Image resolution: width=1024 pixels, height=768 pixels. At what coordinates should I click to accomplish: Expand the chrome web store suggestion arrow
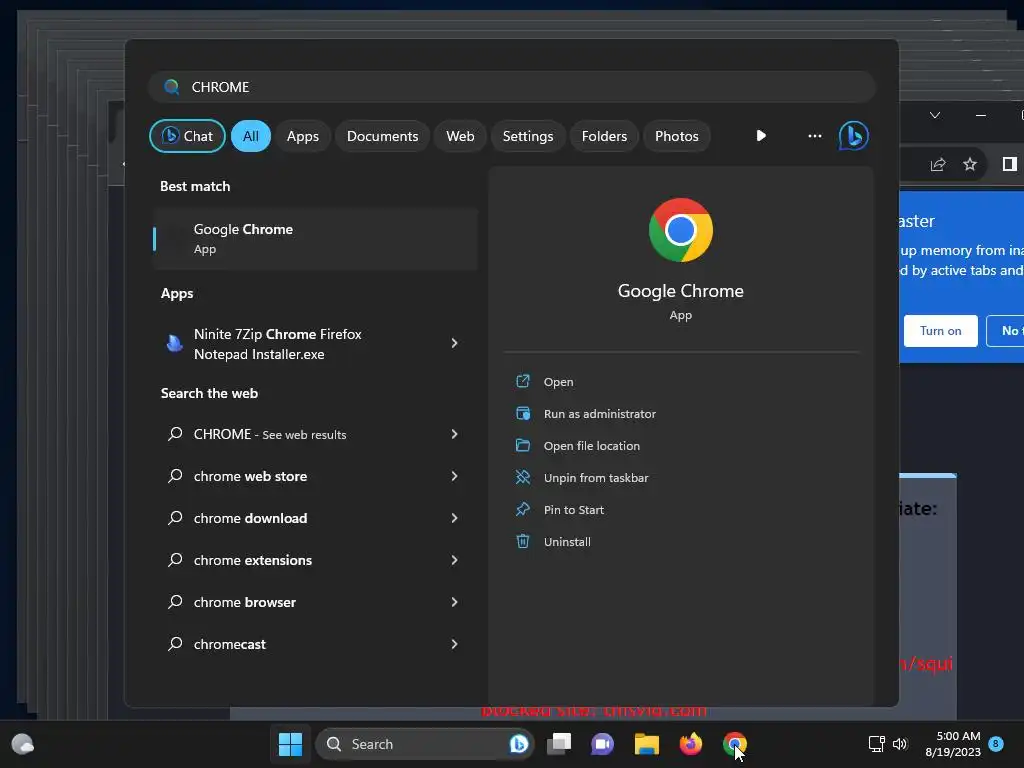click(x=455, y=476)
